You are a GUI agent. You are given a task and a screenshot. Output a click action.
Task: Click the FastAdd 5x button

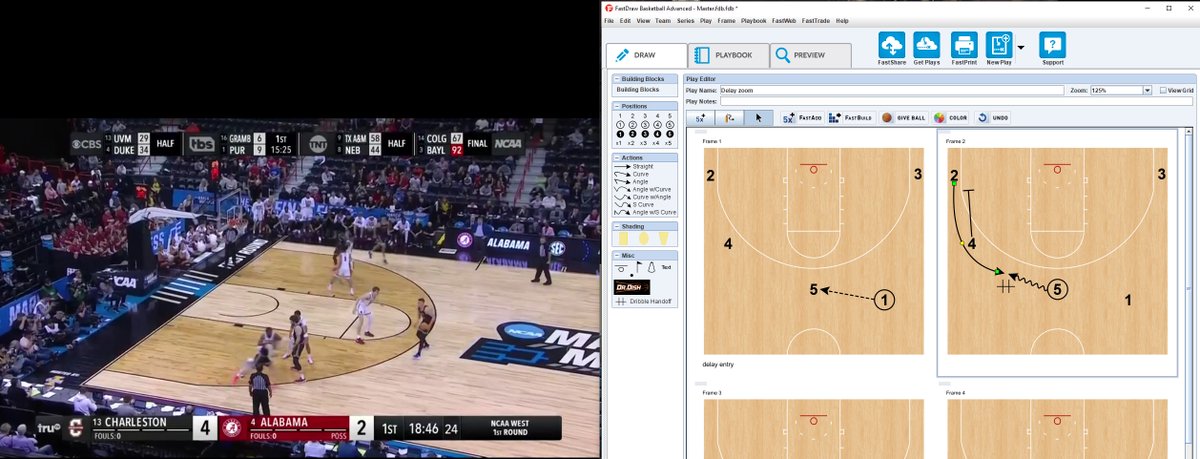(802, 118)
